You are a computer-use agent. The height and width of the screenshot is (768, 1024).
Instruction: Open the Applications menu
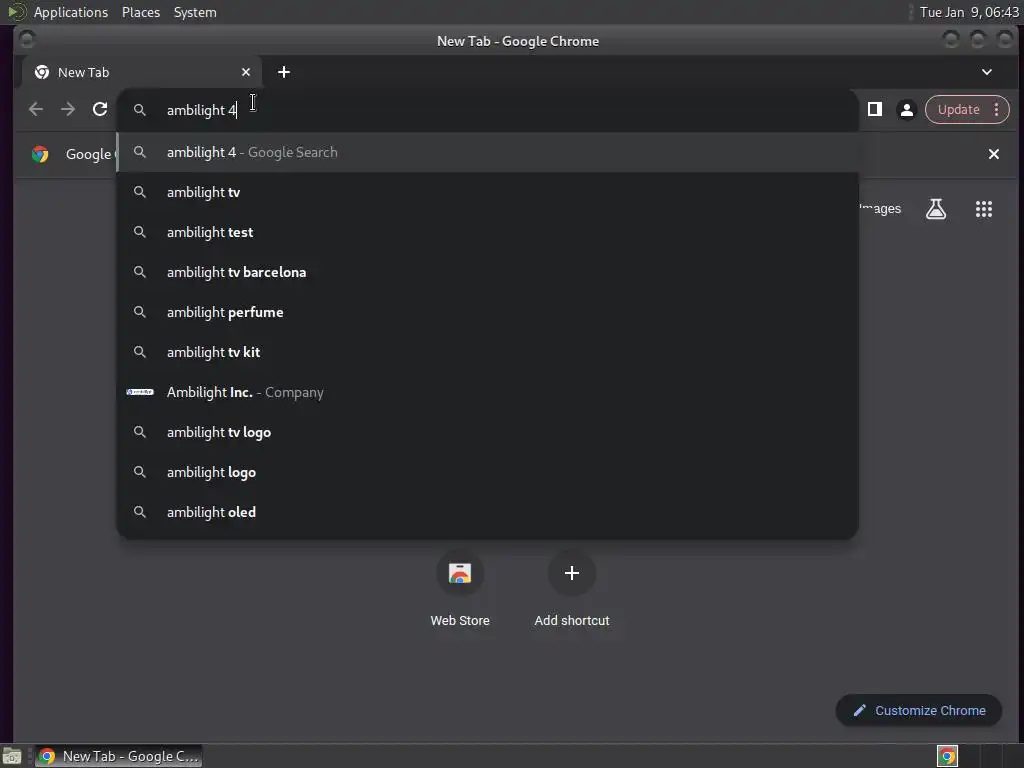71,12
